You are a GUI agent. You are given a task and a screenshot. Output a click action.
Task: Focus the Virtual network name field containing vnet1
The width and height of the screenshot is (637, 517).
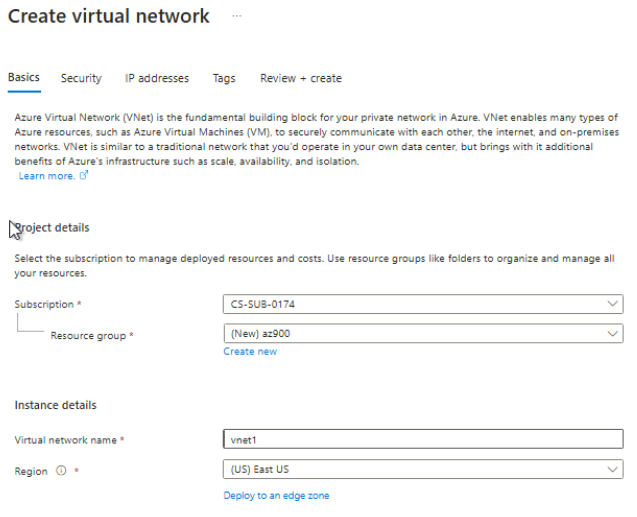click(422, 439)
